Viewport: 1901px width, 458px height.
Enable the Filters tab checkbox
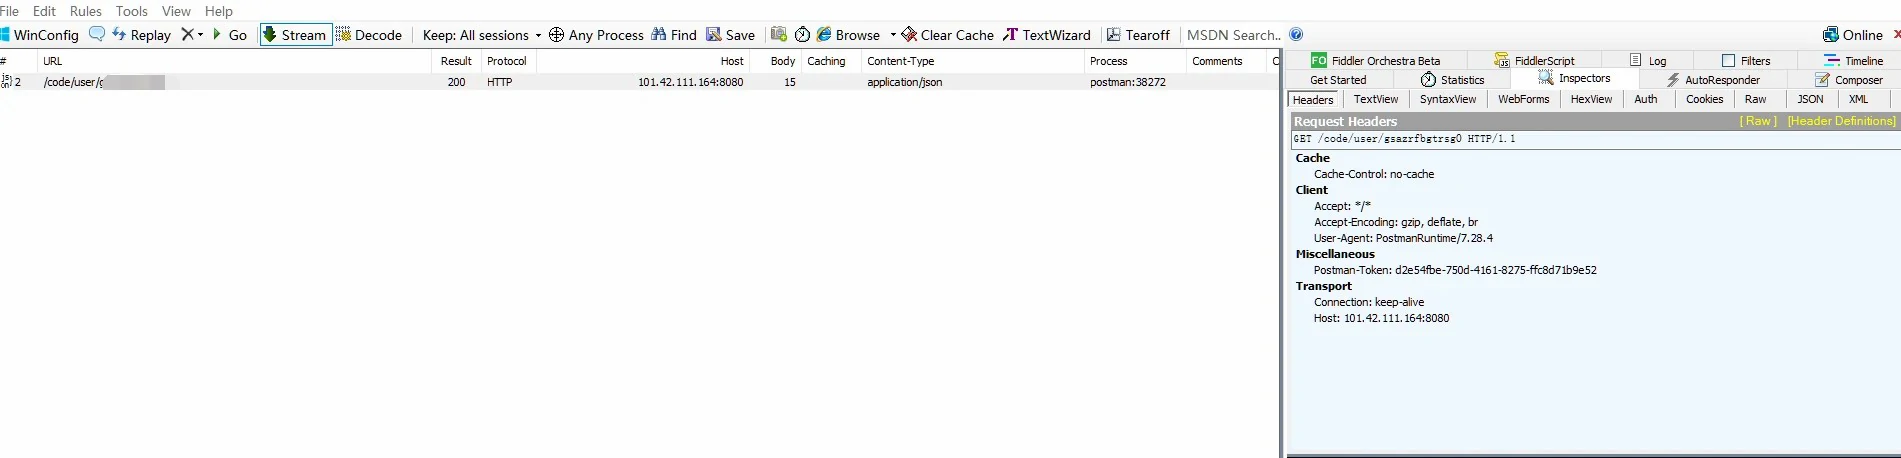tap(1728, 61)
